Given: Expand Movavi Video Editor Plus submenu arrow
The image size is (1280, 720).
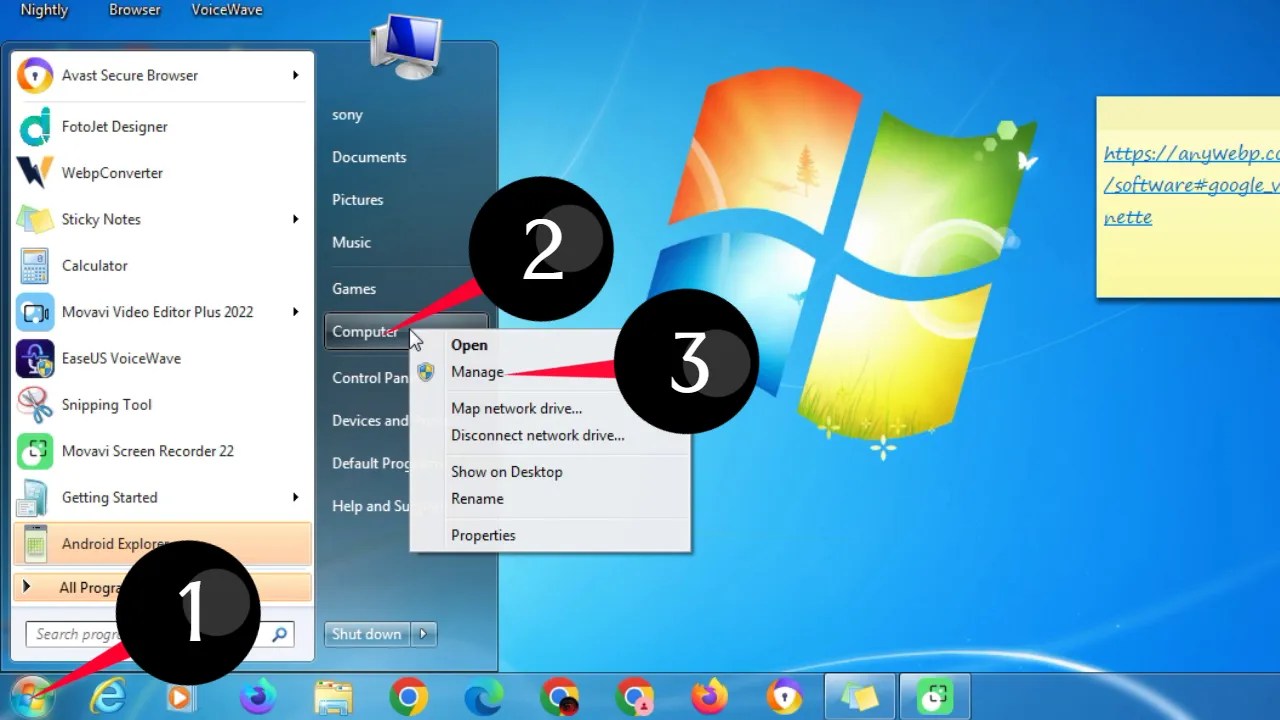Looking at the screenshot, I should pos(295,312).
